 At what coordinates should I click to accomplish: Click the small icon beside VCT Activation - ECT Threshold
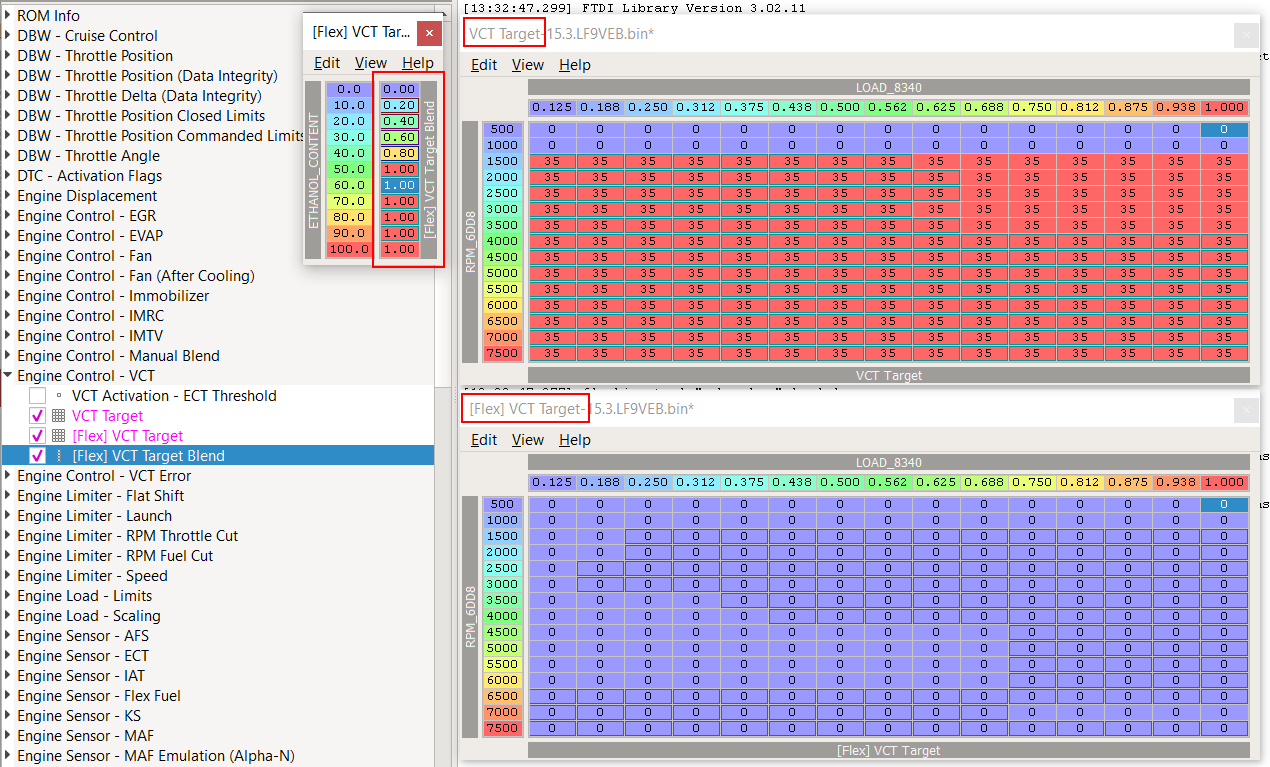point(58,396)
